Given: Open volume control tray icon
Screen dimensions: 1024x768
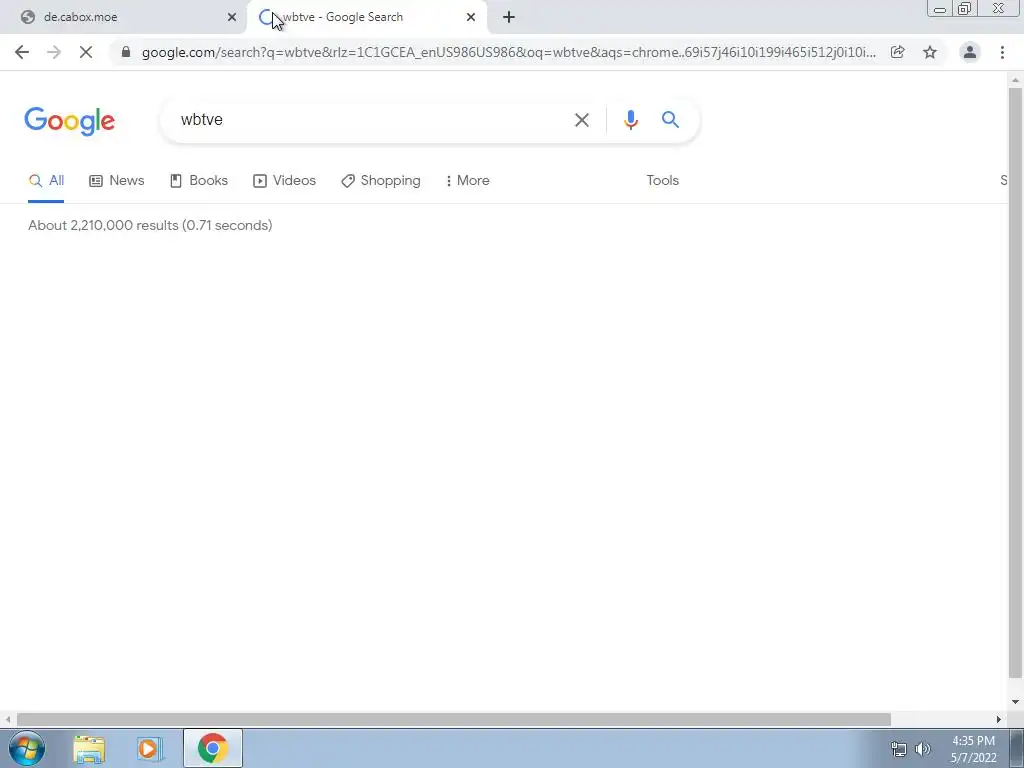Looking at the screenshot, I should [923, 749].
